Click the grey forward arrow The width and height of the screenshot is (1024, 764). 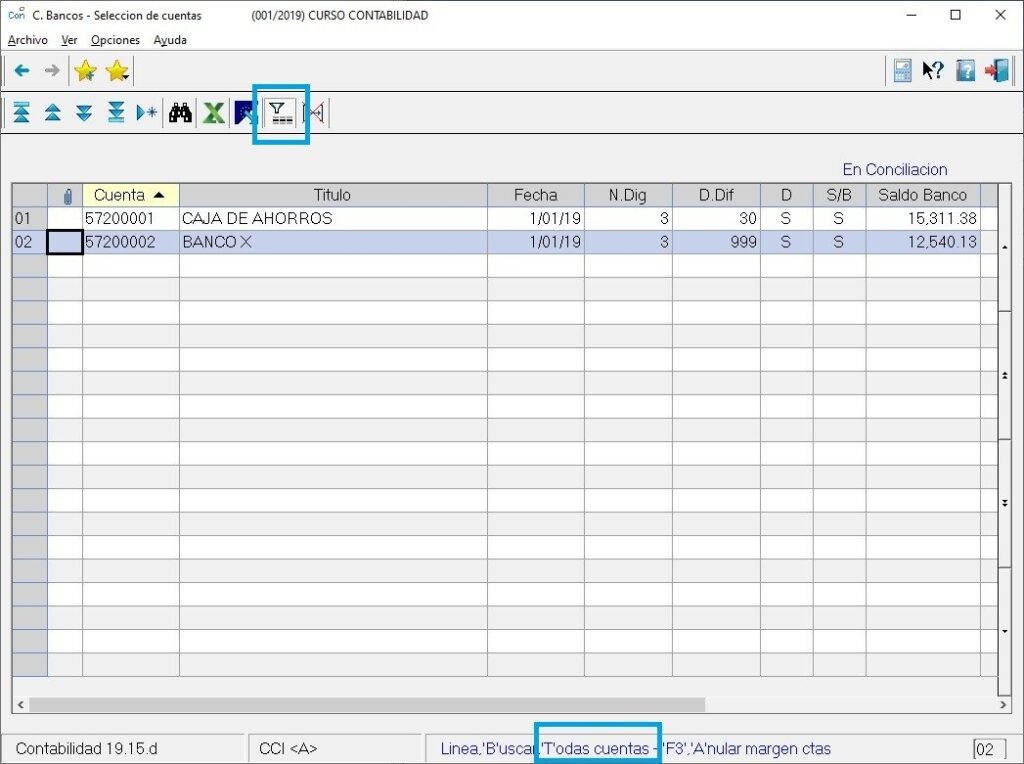click(x=52, y=71)
